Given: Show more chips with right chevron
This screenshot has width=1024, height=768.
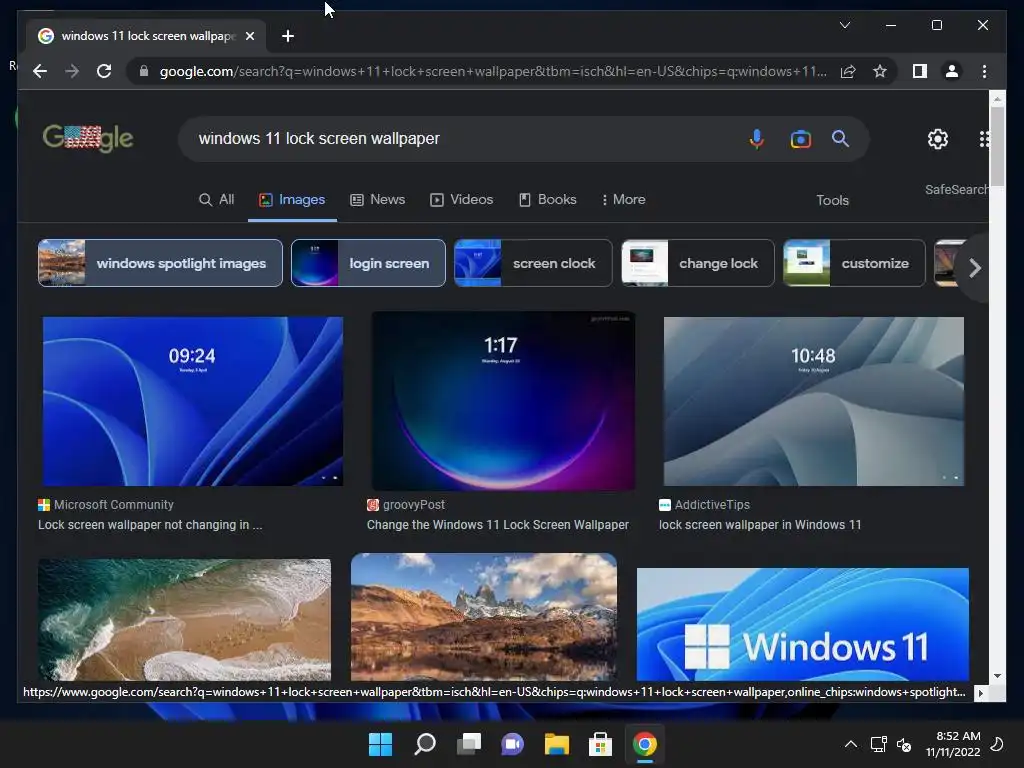Looking at the screenshot, I should (974, 268).
